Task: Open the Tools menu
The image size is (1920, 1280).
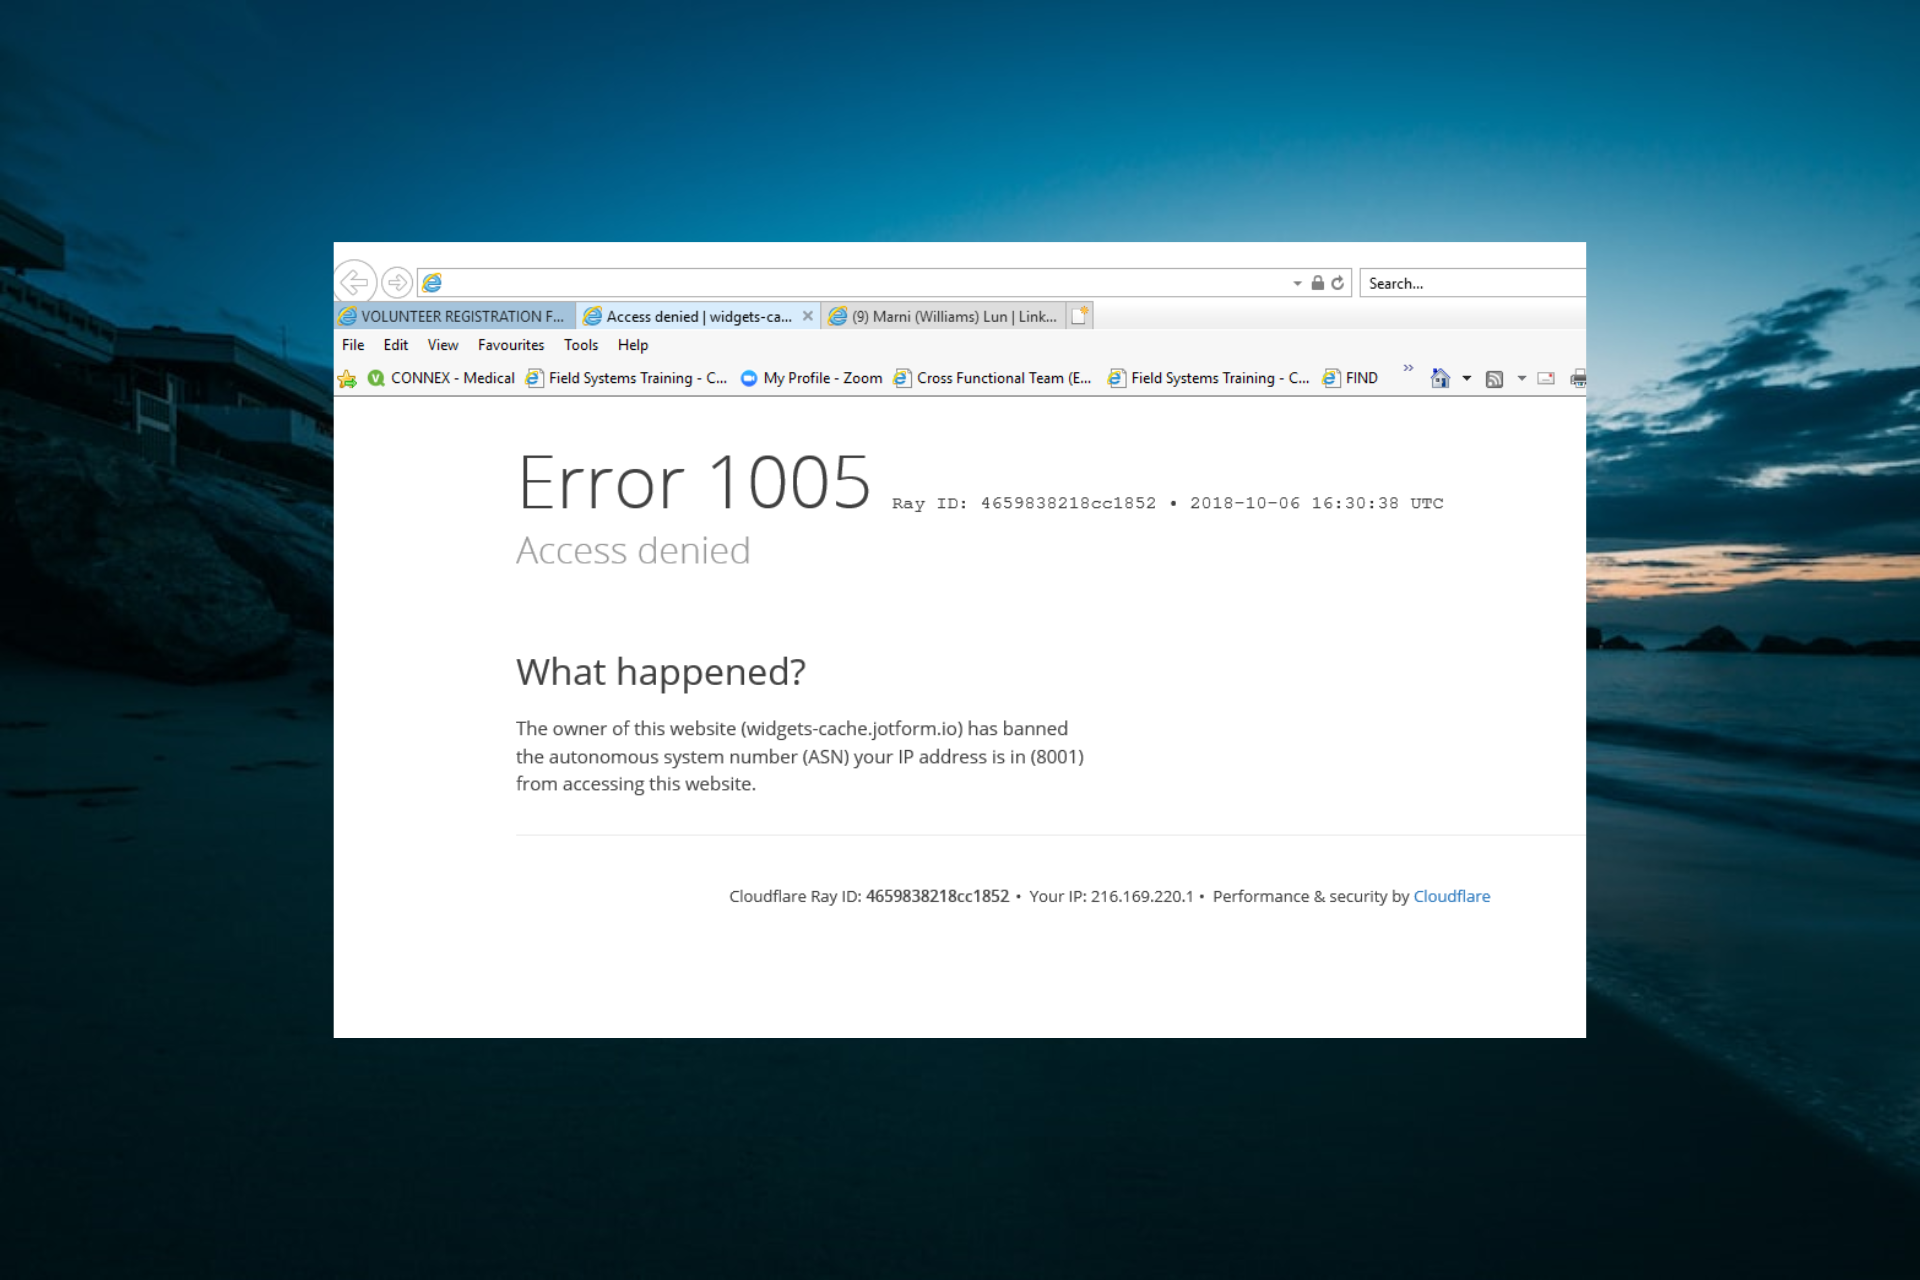Action: coord(581,345)
